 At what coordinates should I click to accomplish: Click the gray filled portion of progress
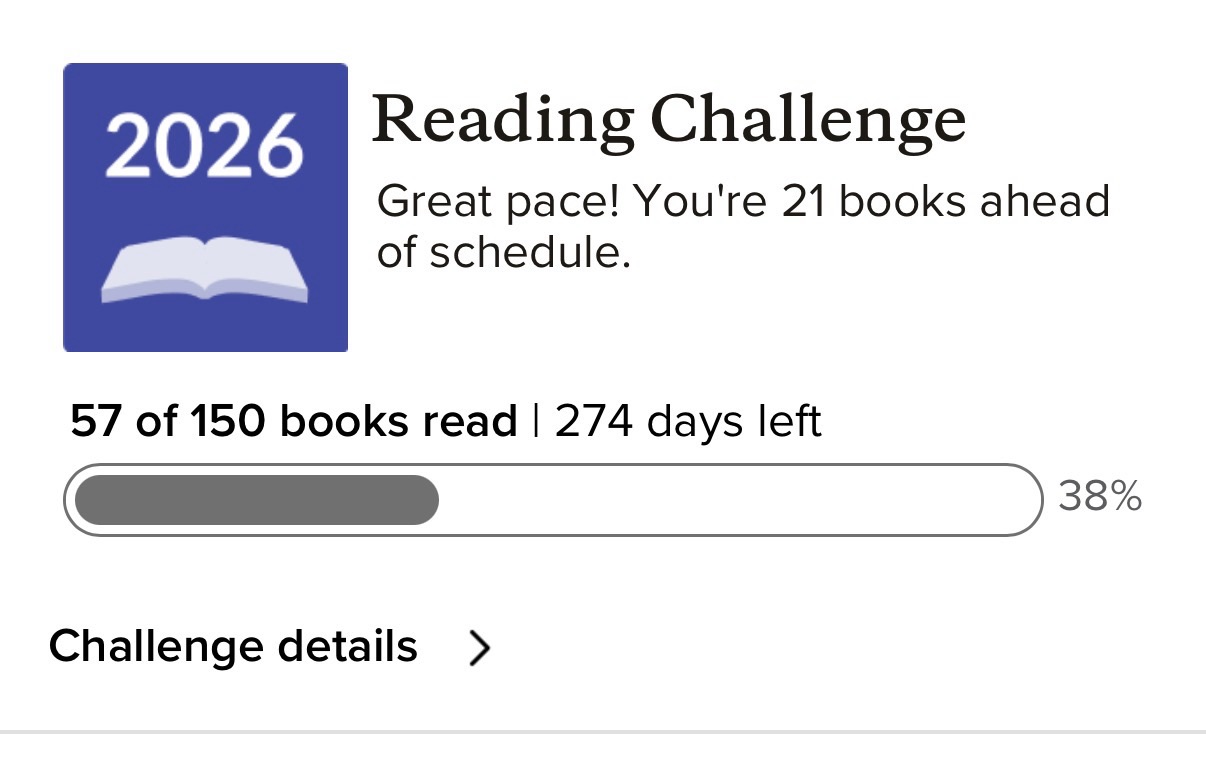[x=256, y=500]
